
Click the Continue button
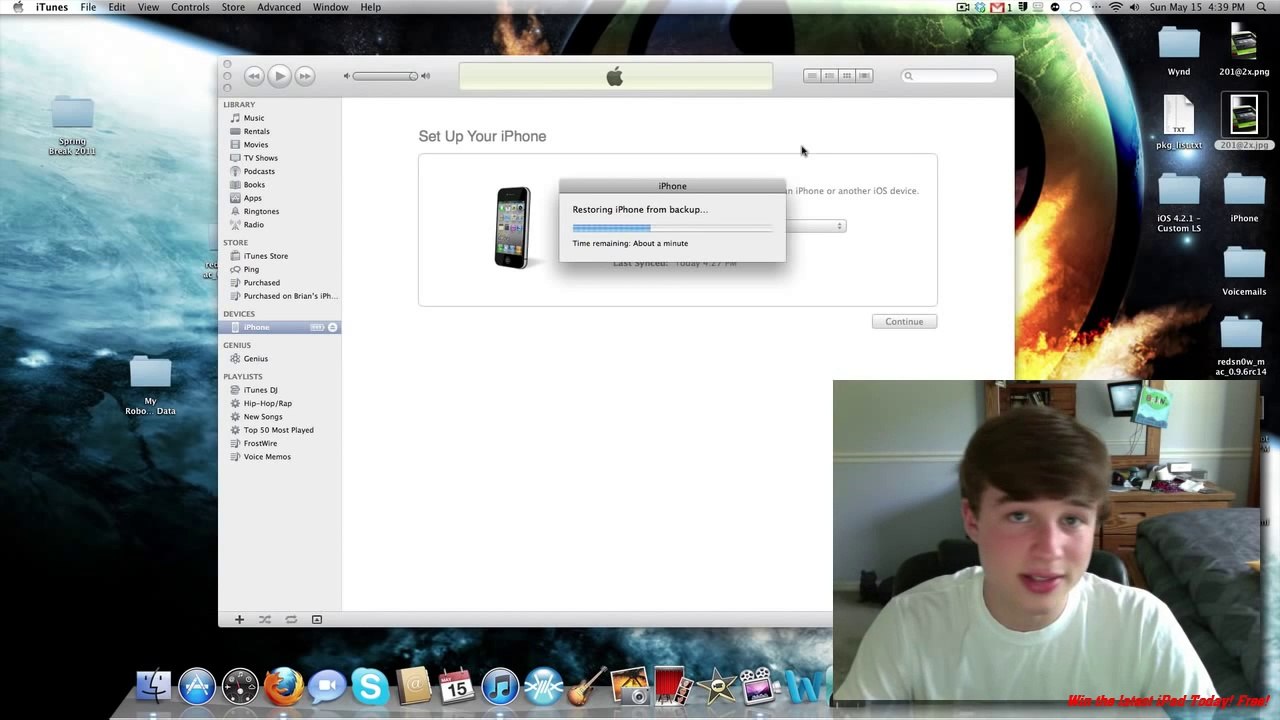pyautogui.click(x=904, y=321)
